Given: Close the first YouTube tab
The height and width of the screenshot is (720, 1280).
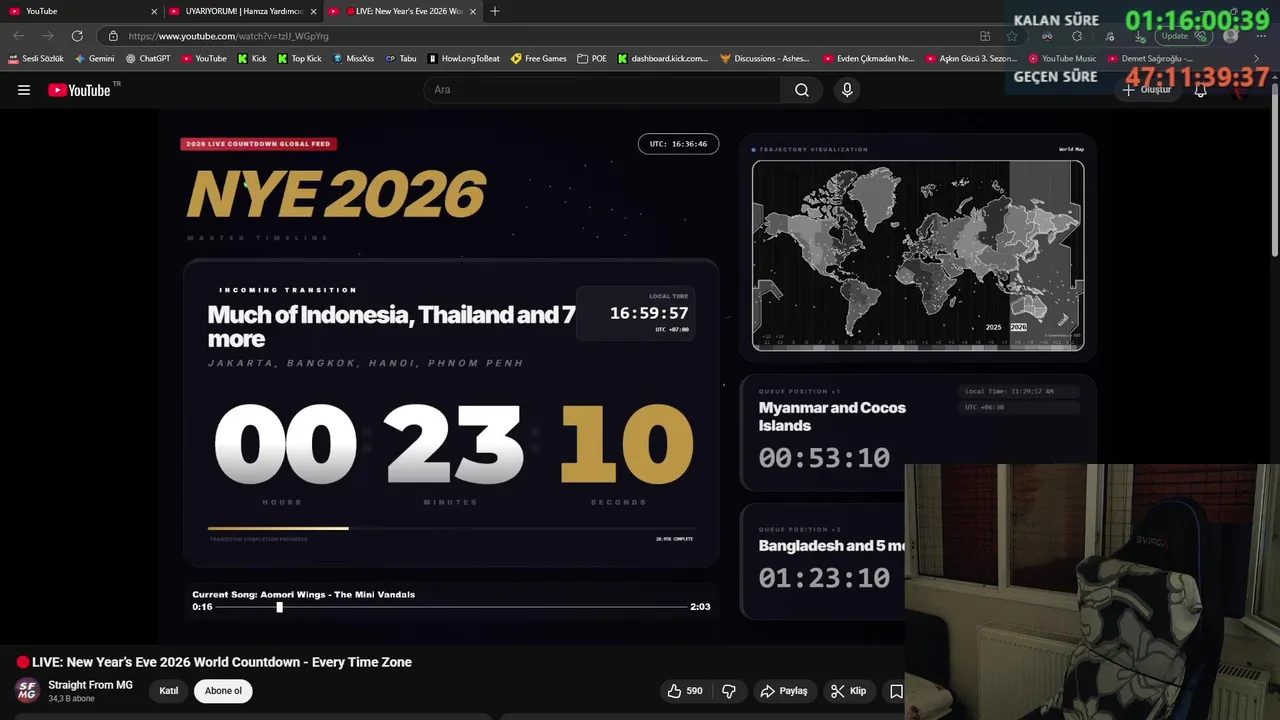Looking at the screenshot, I should [x=154, y=11].
